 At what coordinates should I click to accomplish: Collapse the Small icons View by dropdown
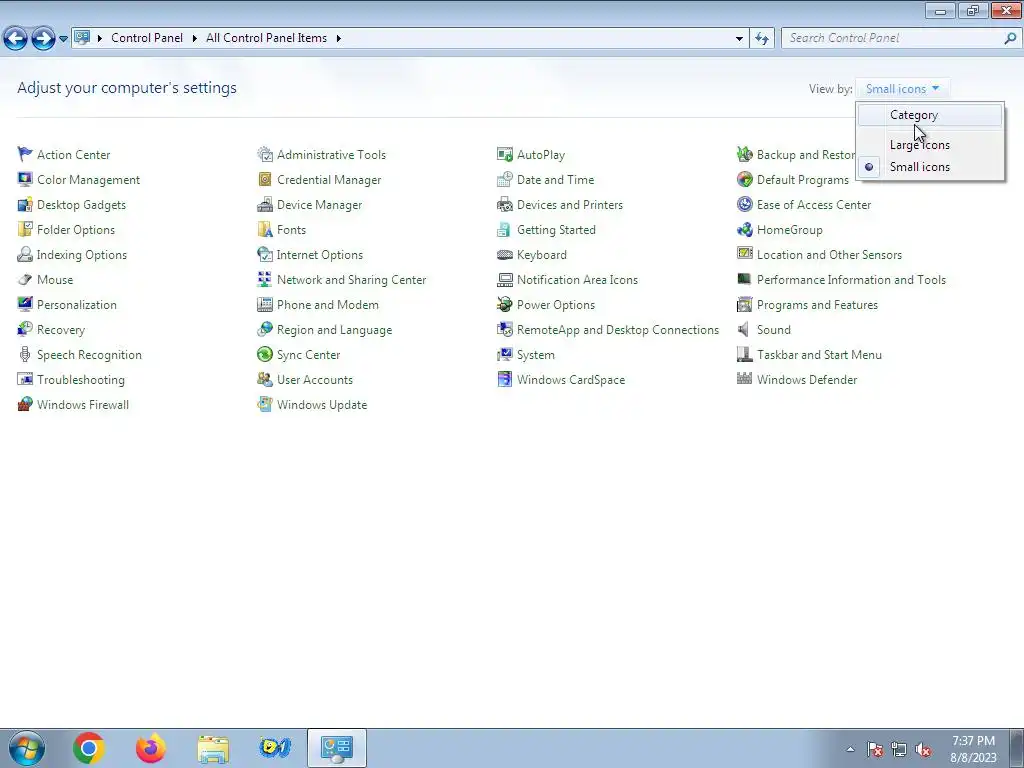coord(903,89)
